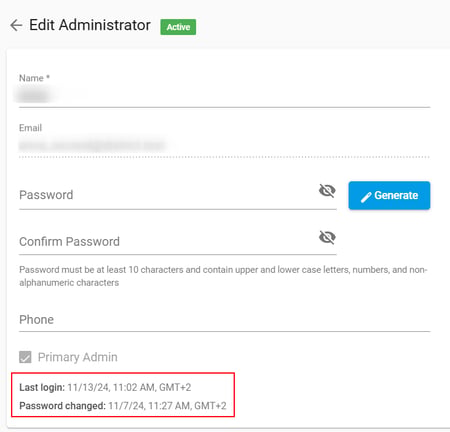Click the Email field label
The width and height of the screenshot is (450, 432).
point(30,128)
